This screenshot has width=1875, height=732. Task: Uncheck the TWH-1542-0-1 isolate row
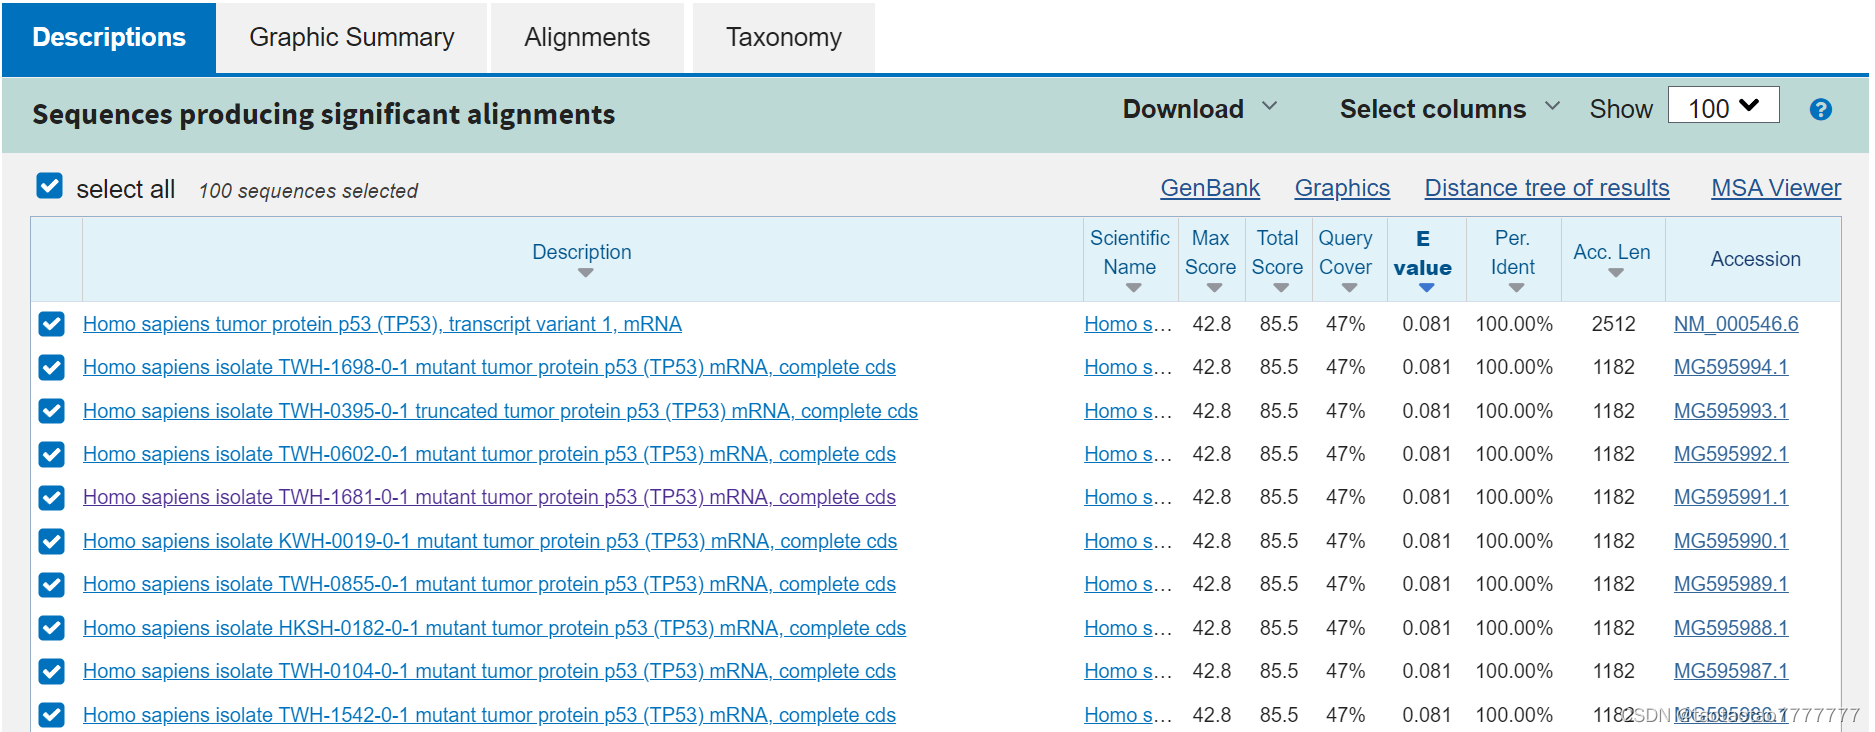coord(52,715)
